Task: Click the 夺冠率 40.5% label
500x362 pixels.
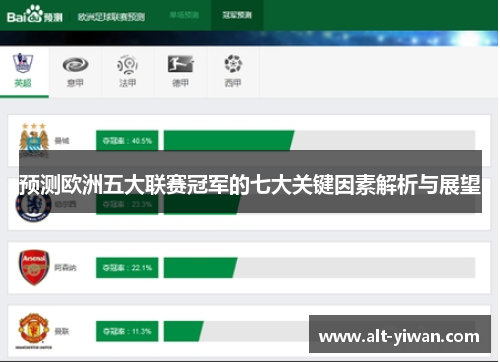Action: [x=127, y=141]
